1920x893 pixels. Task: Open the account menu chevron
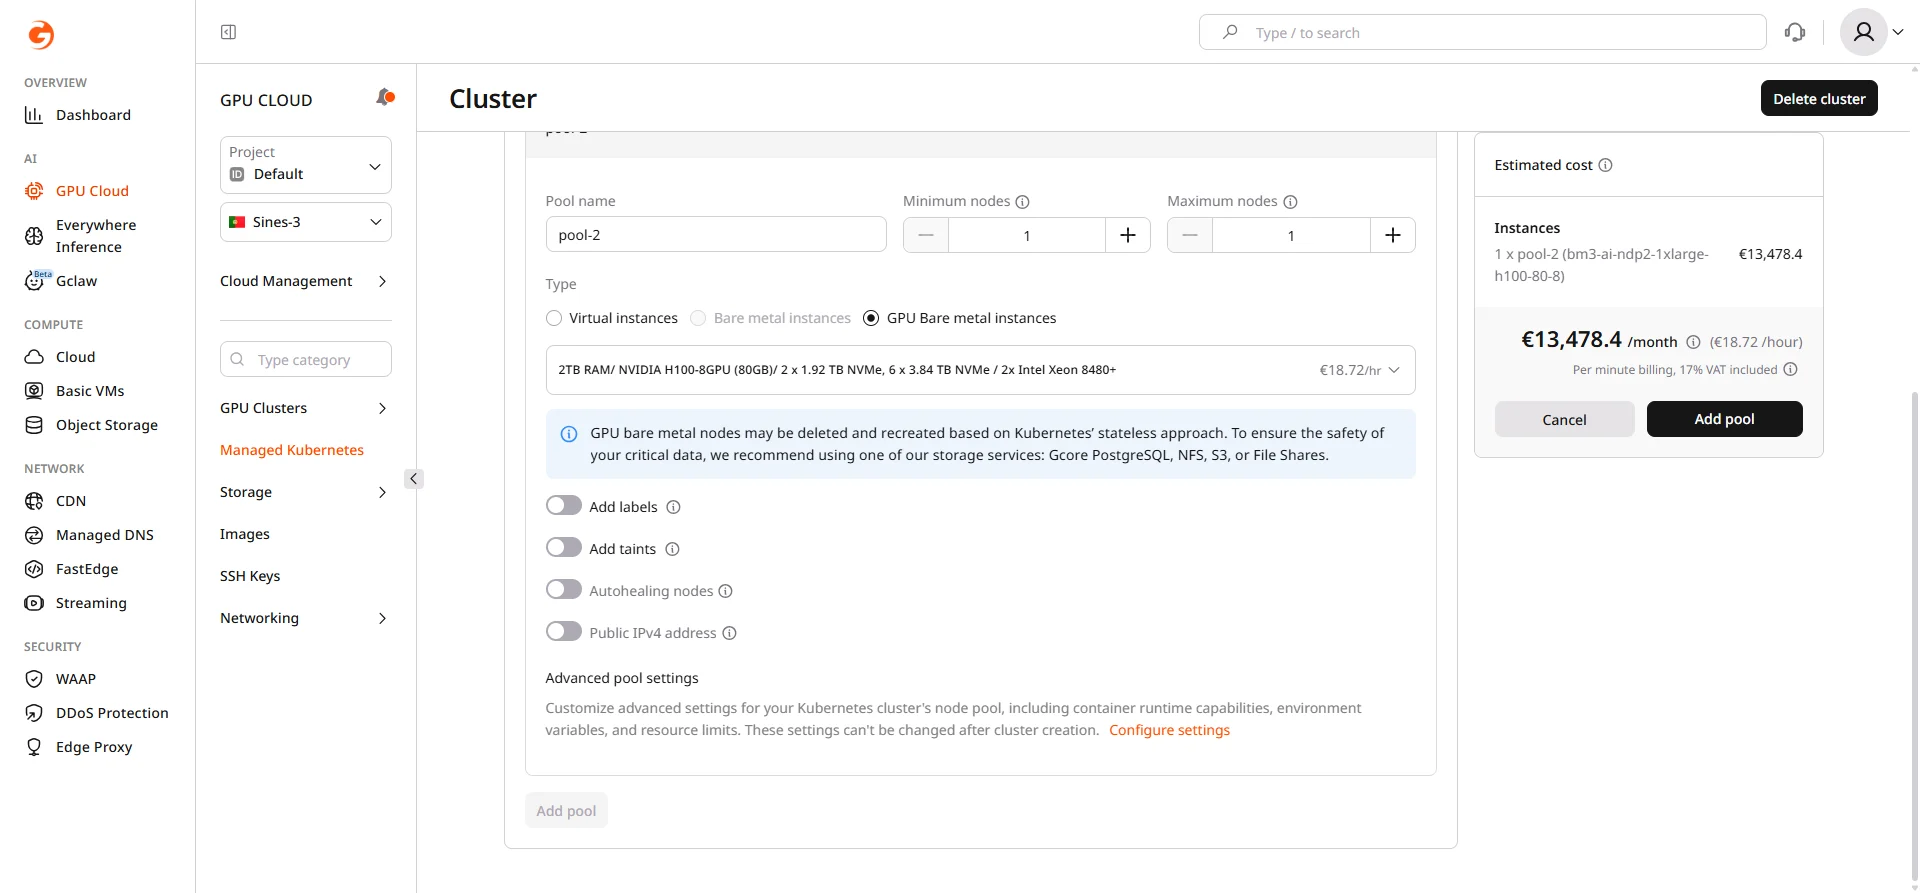click(1898, 32)
